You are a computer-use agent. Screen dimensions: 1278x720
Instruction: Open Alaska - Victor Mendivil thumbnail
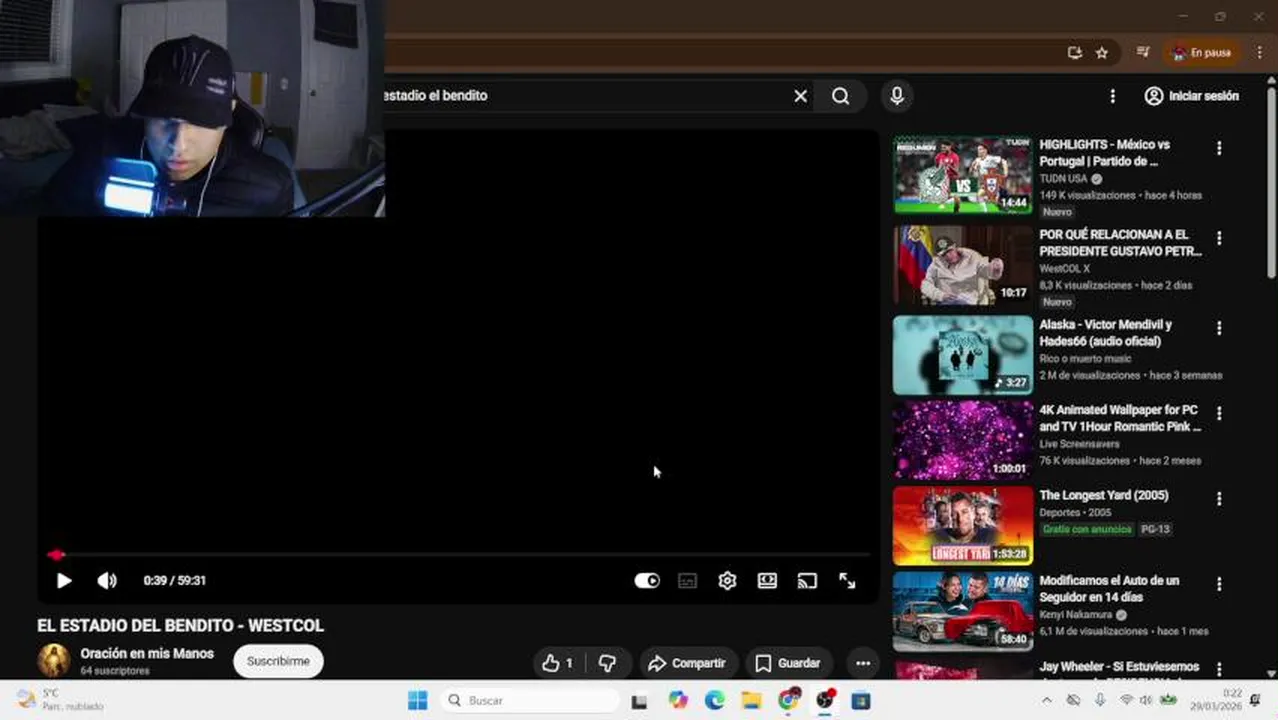(x=963, y=355)
